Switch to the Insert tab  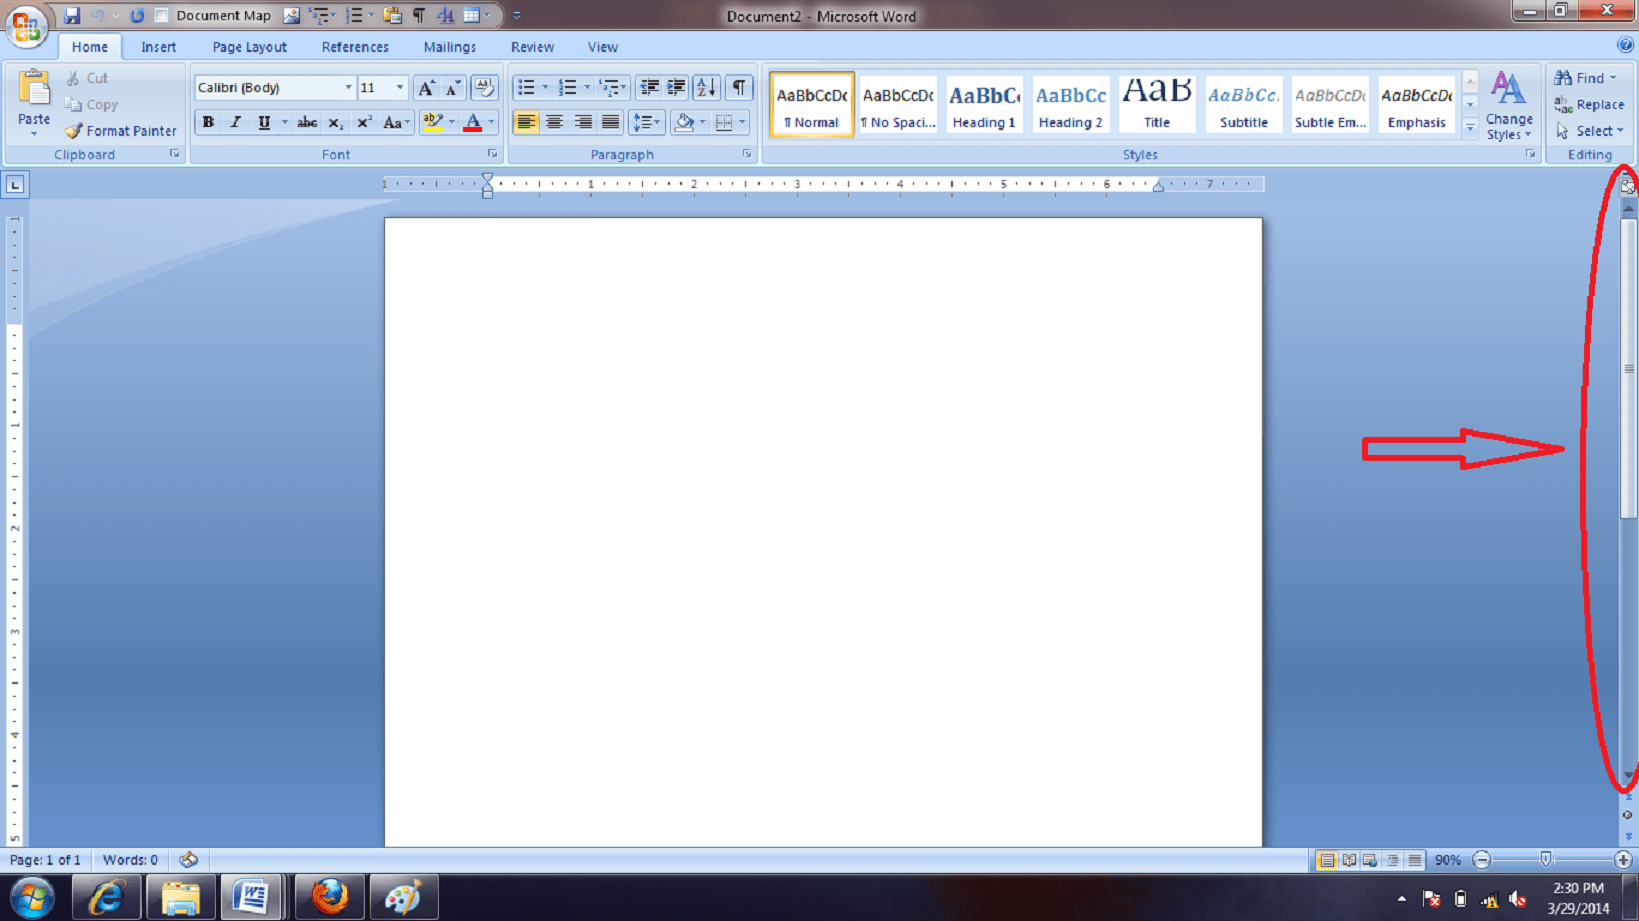pos(158,47)
